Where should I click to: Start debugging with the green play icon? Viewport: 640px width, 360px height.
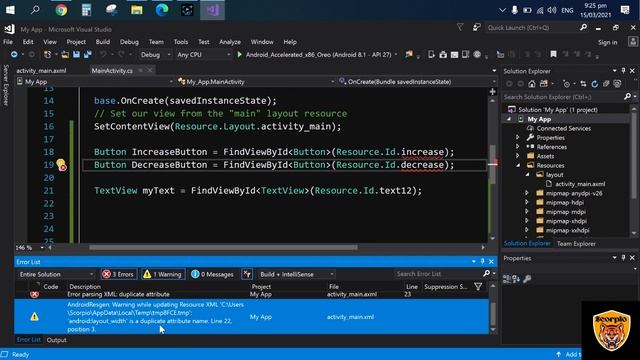pyautogui.click(x=240, y=54)
